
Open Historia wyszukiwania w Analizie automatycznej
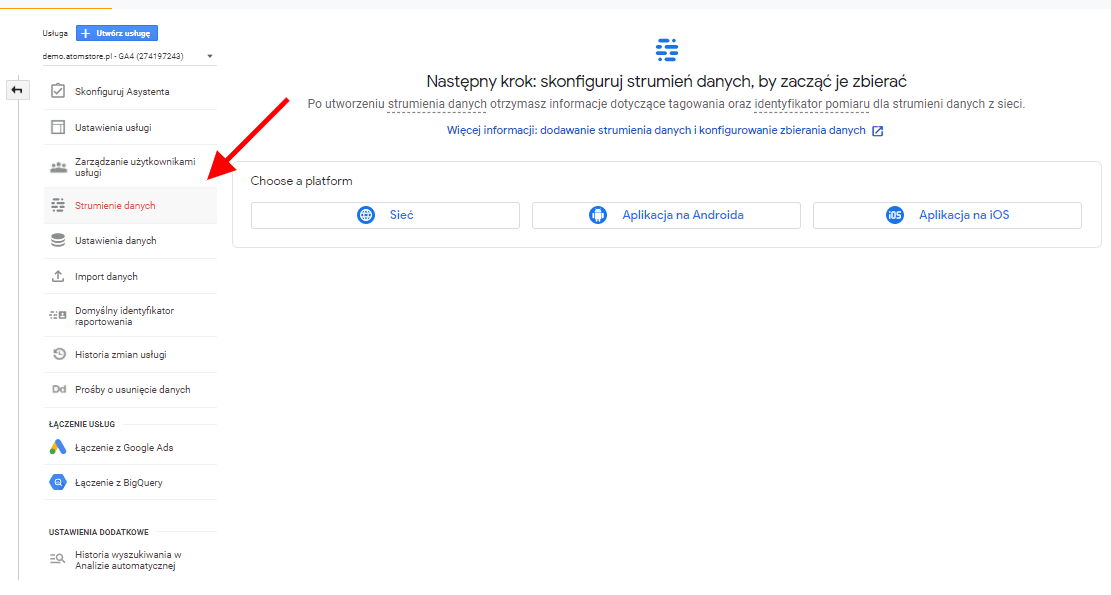[x=130, y=560]
